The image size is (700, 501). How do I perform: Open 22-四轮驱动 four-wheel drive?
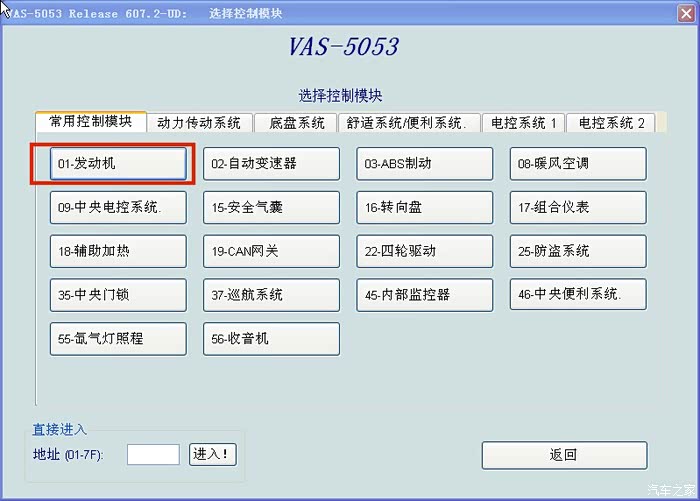[425, 251]
